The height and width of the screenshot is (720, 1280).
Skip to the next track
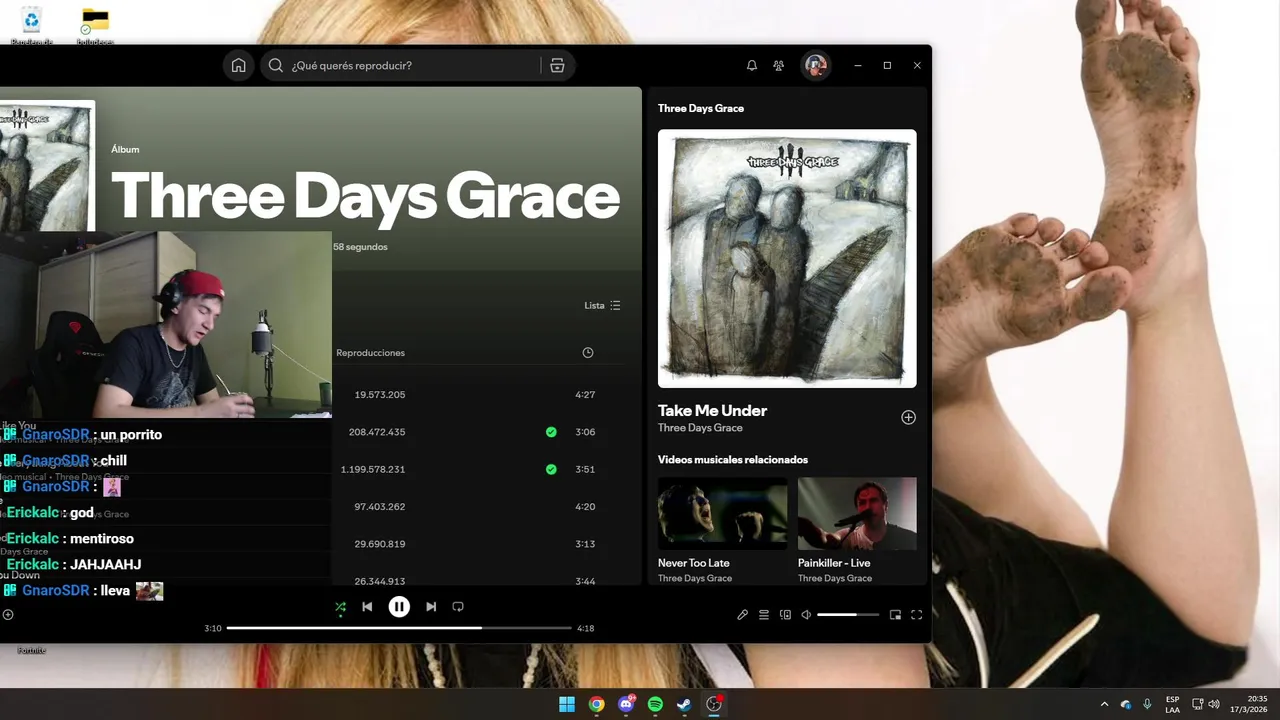click(431, 607)
